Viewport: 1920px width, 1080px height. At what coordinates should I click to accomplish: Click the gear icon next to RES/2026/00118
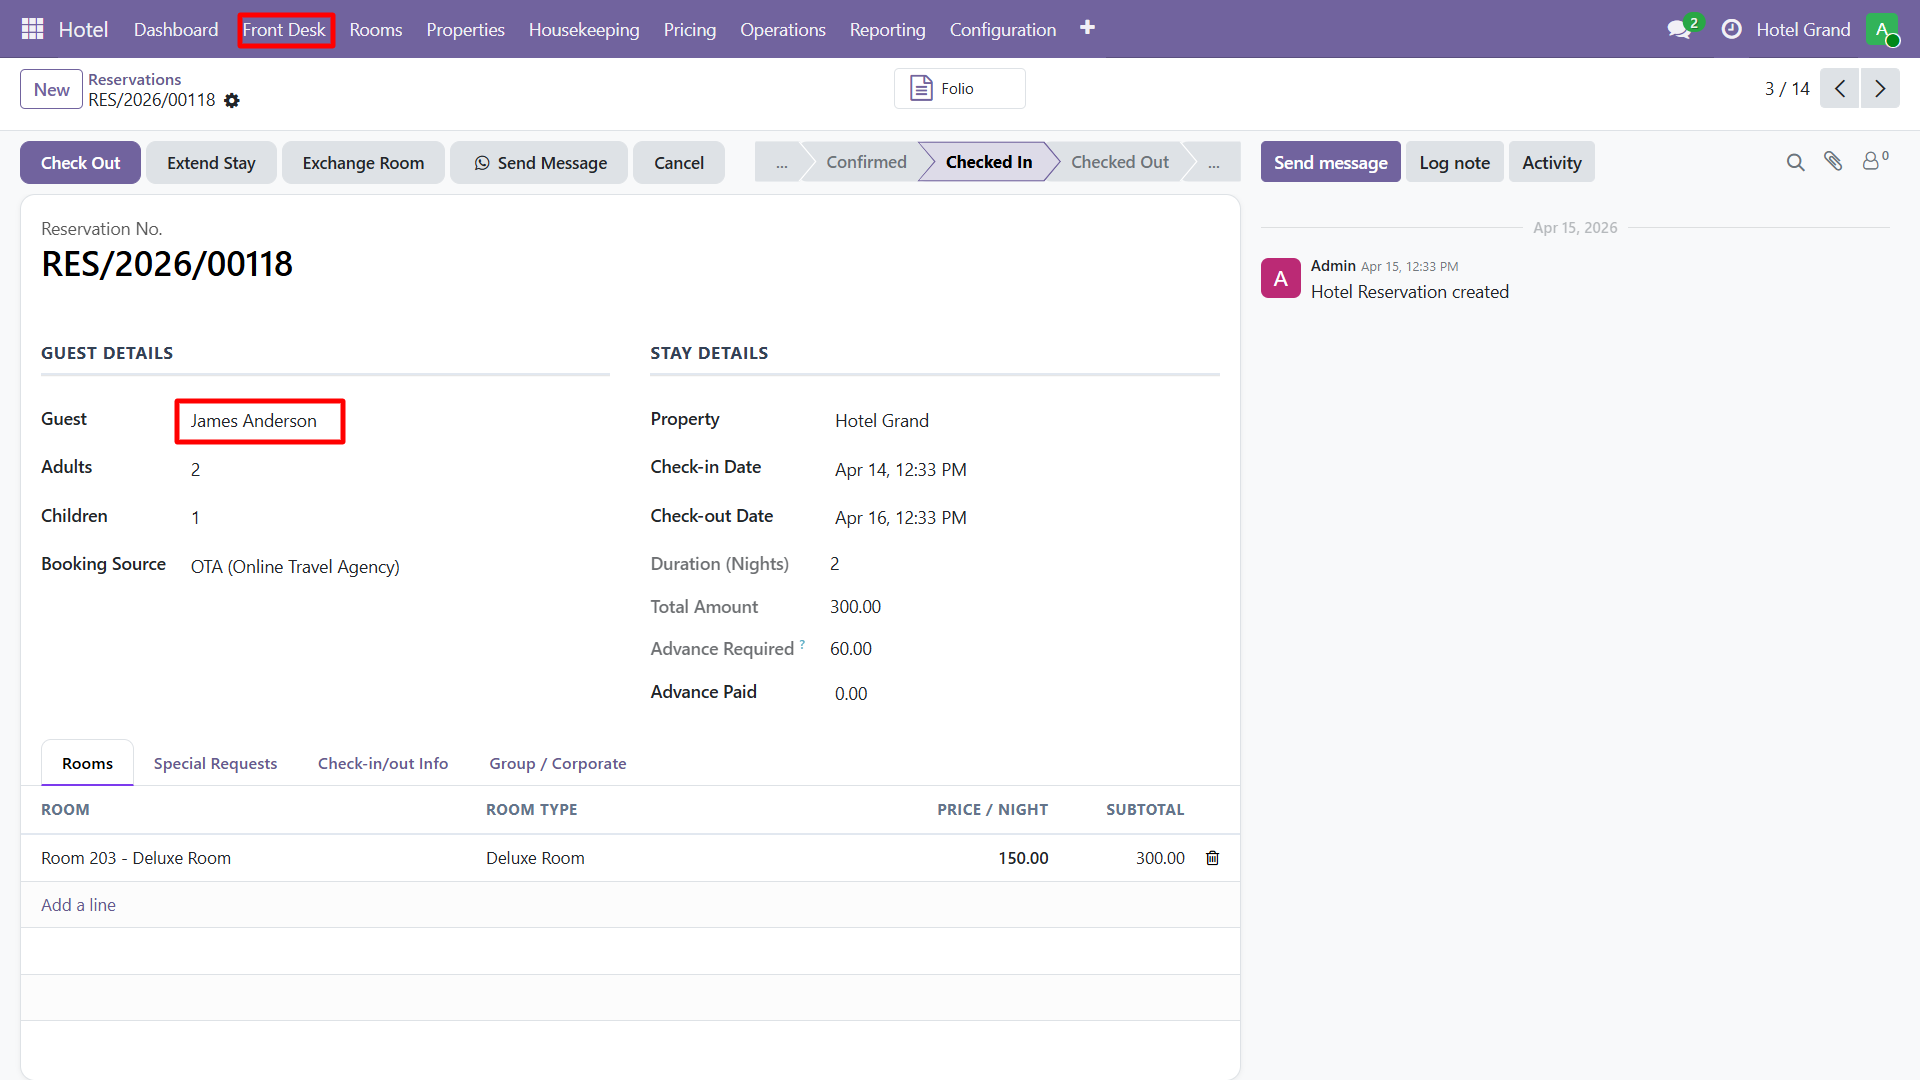pyautogui.click(x=232, y=101)
